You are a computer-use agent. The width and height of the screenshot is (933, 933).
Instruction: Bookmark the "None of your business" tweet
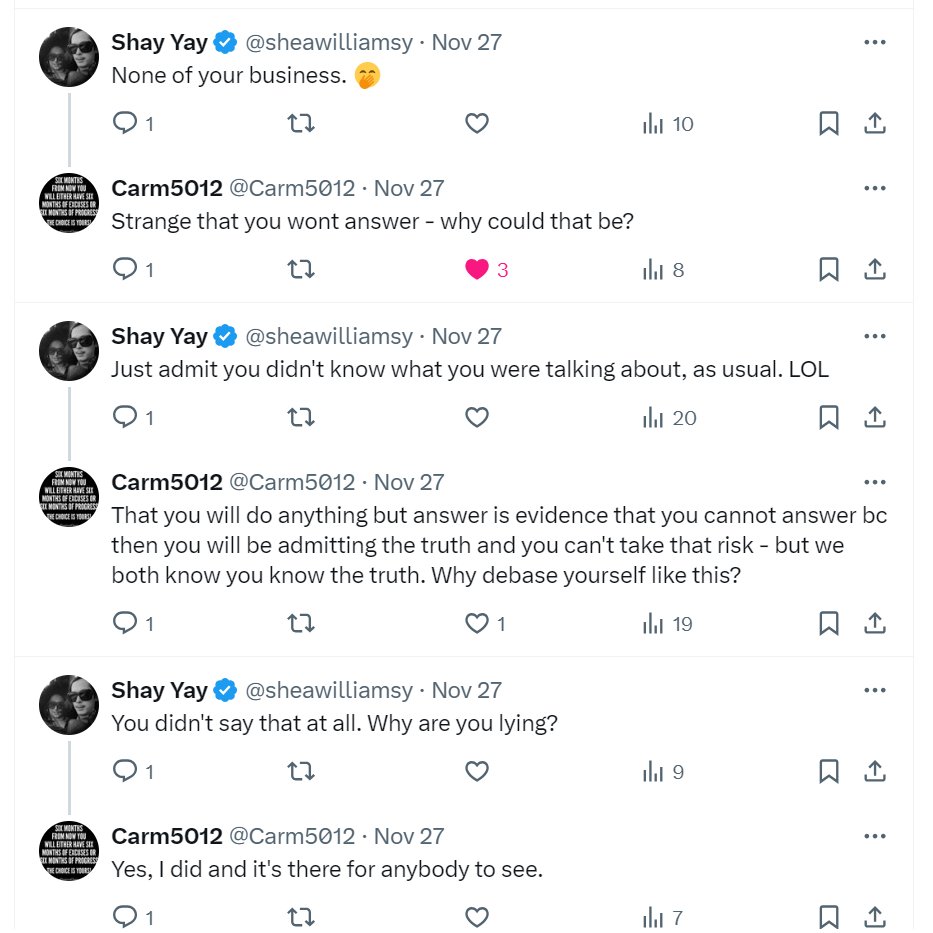click(829, 124)
